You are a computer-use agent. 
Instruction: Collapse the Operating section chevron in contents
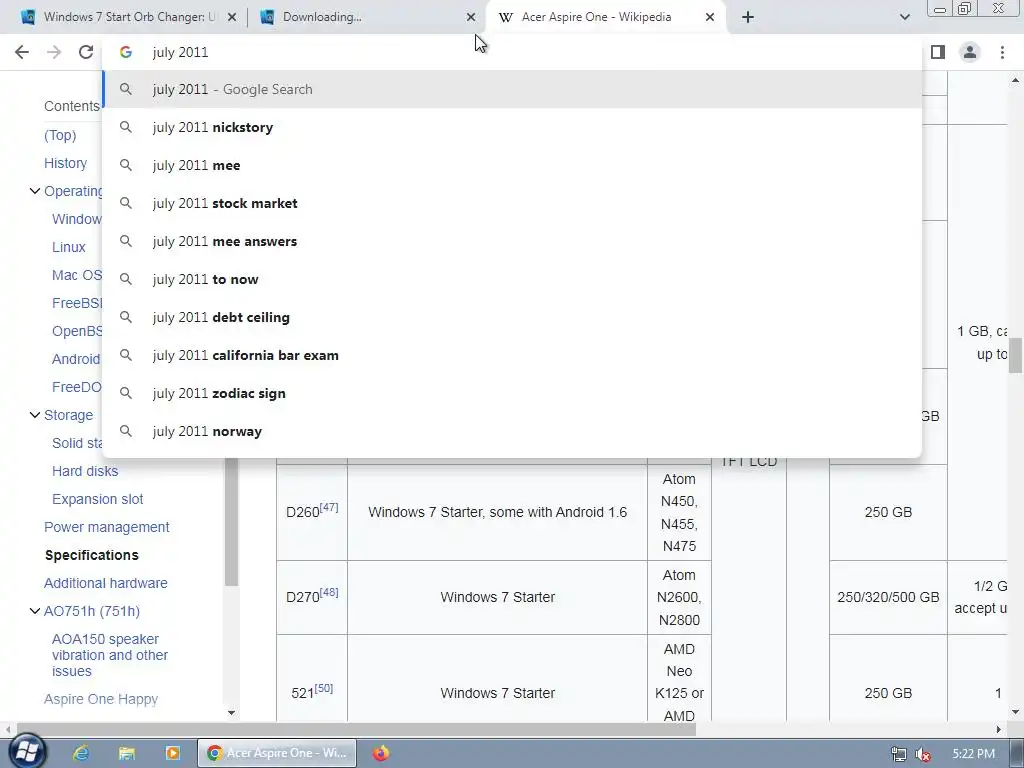35,191
